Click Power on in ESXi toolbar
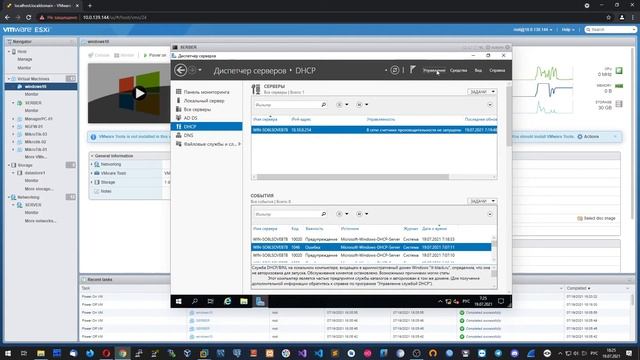Viewport: 640px width, 360px height. 155,55
